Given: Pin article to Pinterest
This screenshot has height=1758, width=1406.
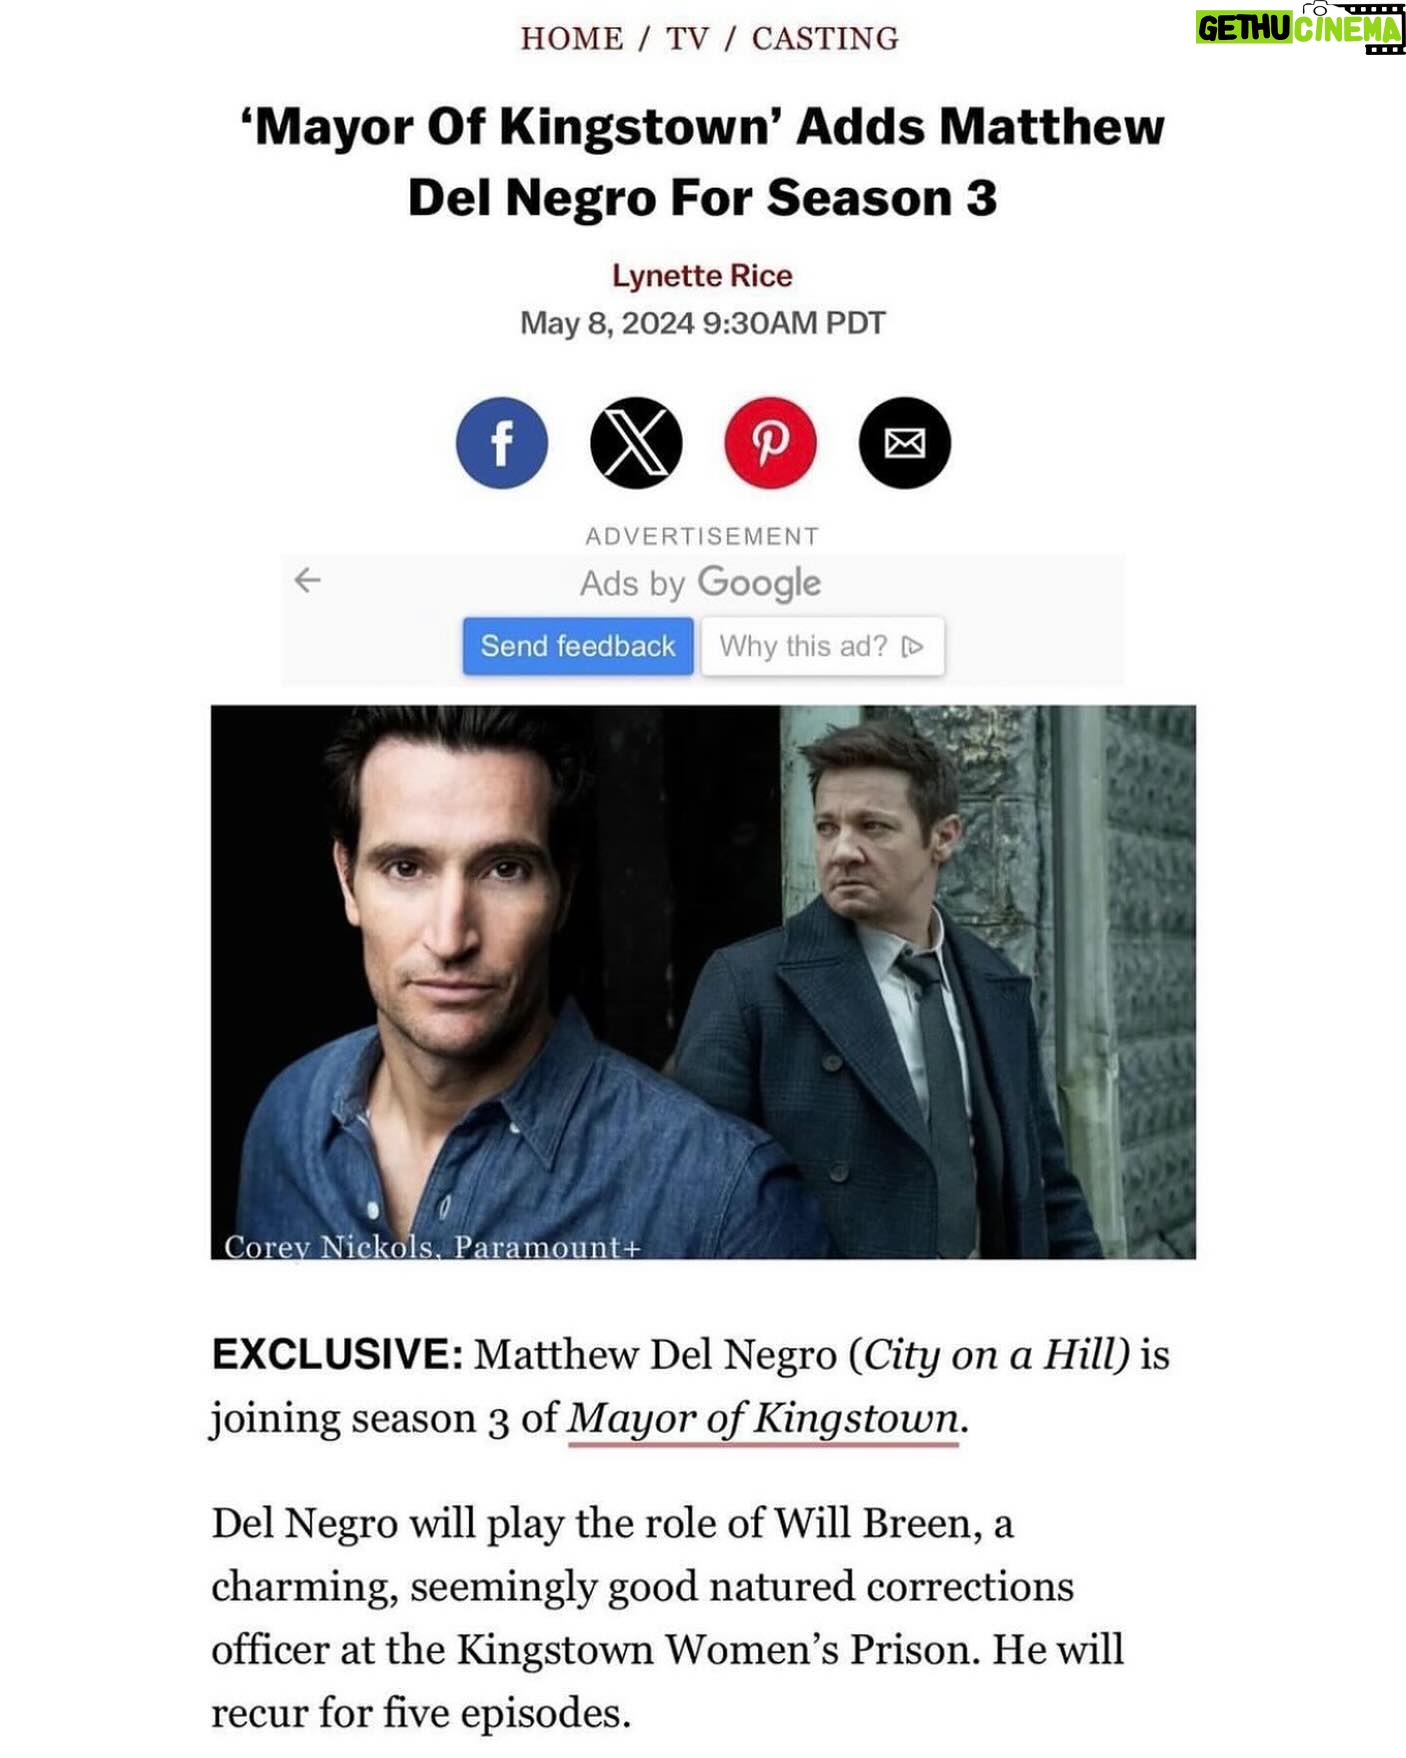Looking at the screenshot, I should click(770, 443).
